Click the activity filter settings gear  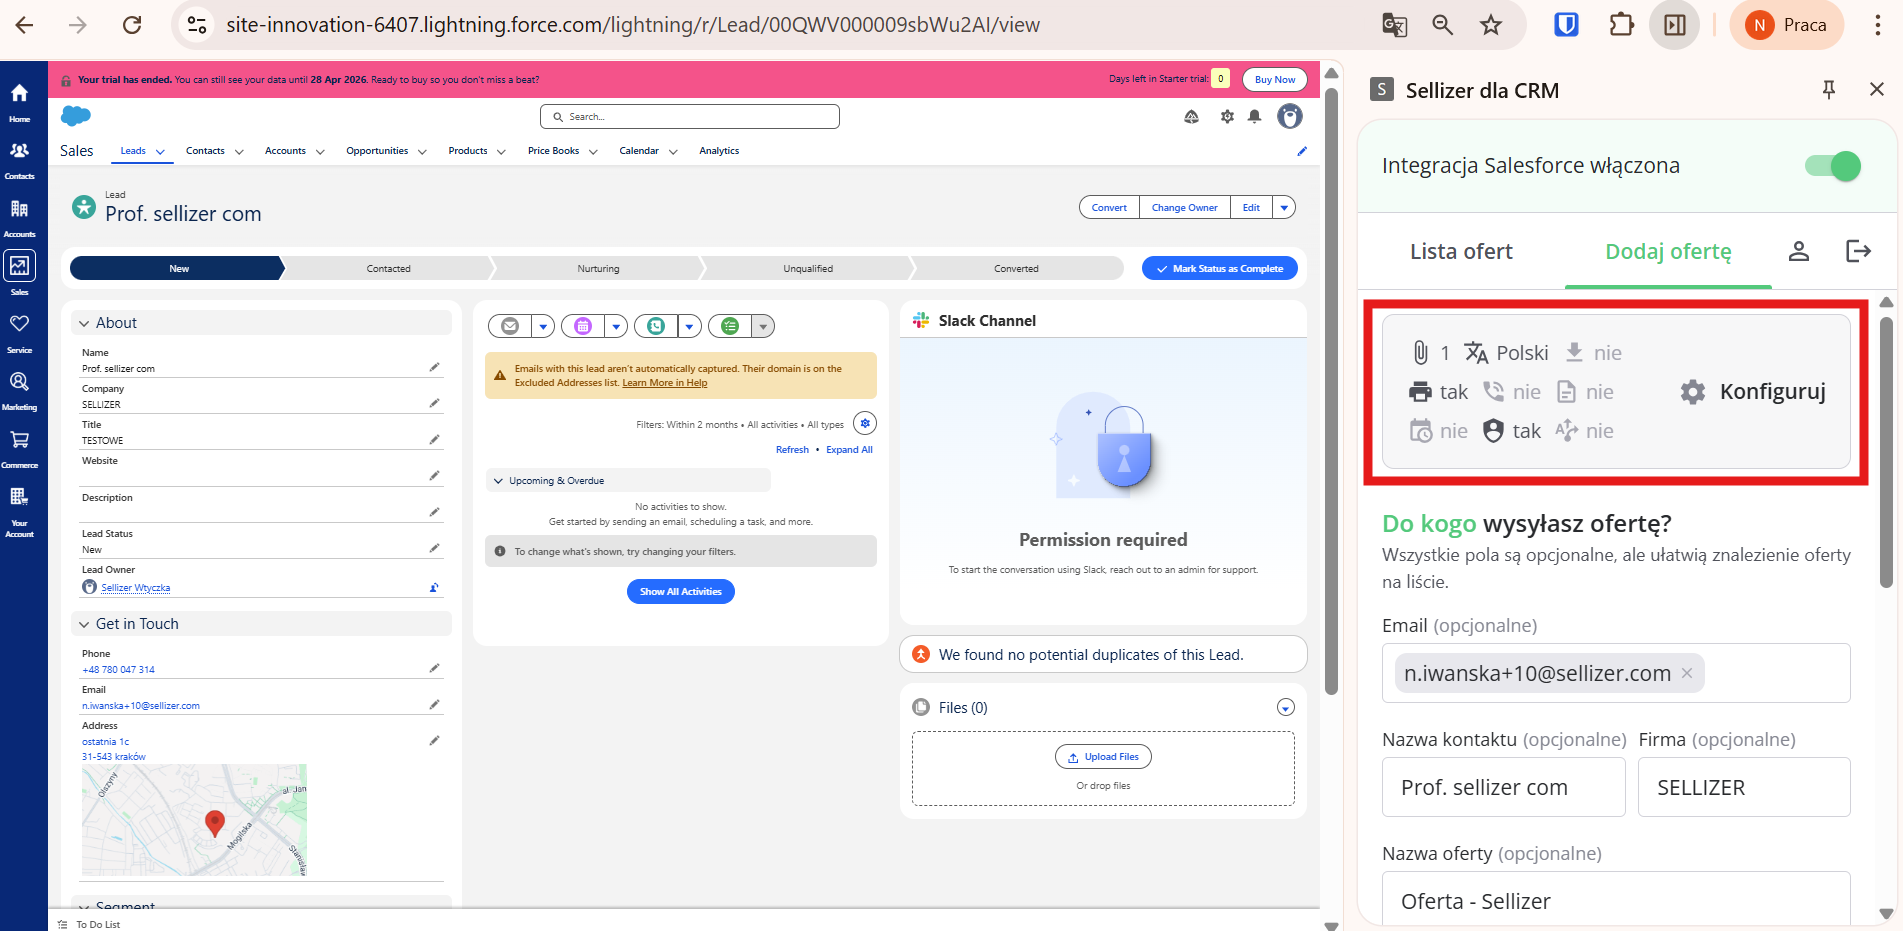[865, 423]
